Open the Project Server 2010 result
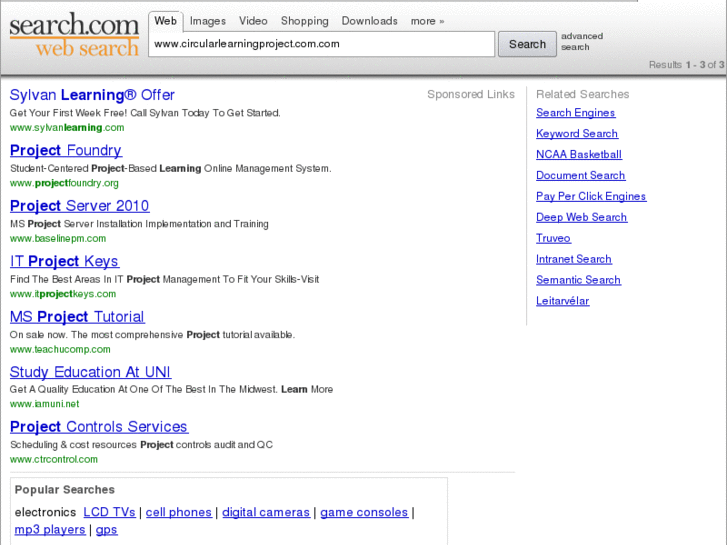 click(x=80, y=205)
